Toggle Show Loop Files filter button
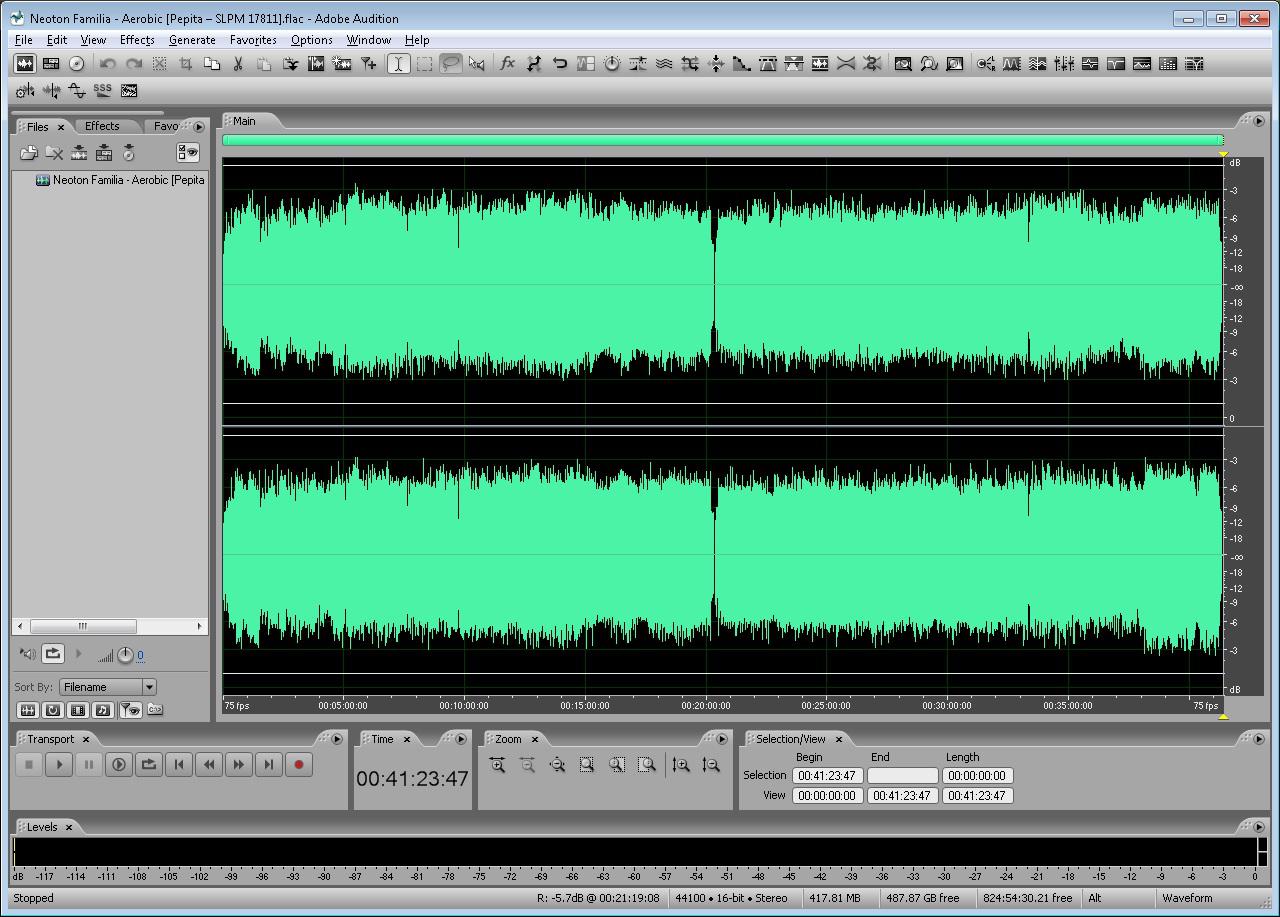The image size is (1280, 917). point(53,710)
